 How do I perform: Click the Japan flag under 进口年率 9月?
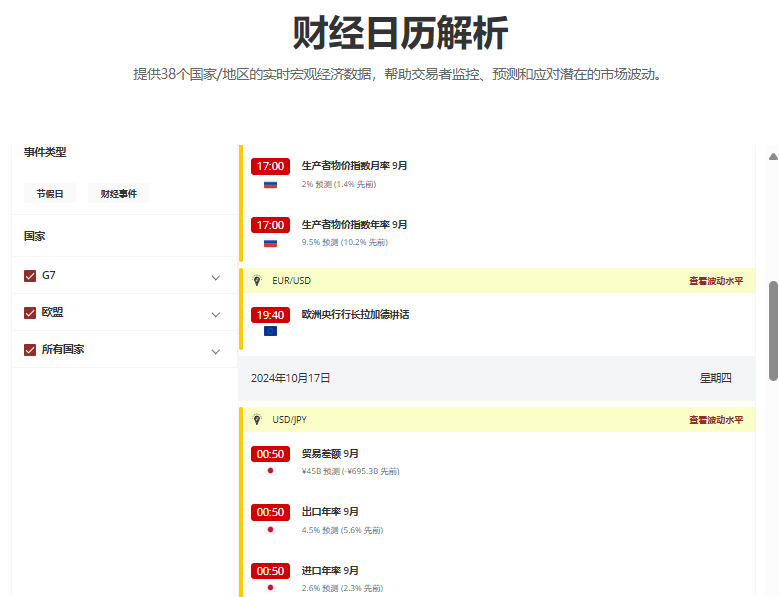pos(270,588)
